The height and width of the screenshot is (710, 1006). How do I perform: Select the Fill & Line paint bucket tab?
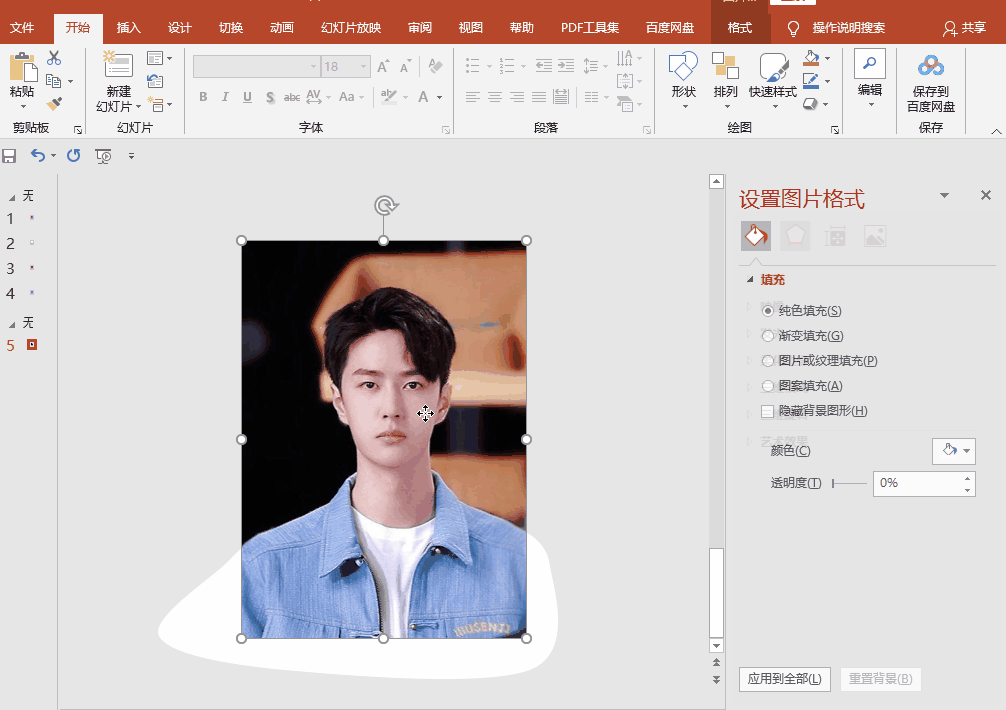click(x=756, y=236)
